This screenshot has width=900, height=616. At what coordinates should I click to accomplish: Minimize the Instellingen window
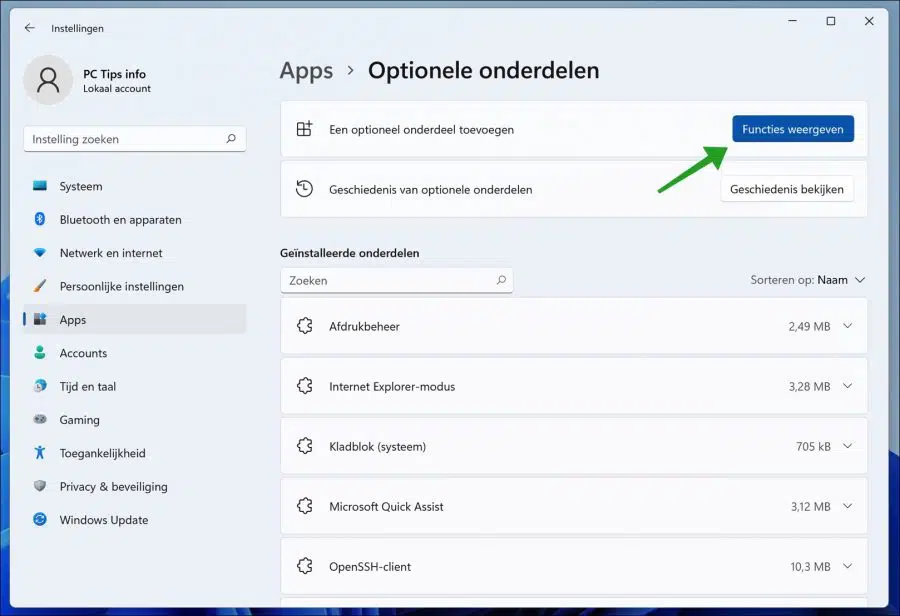pos(793,21)
